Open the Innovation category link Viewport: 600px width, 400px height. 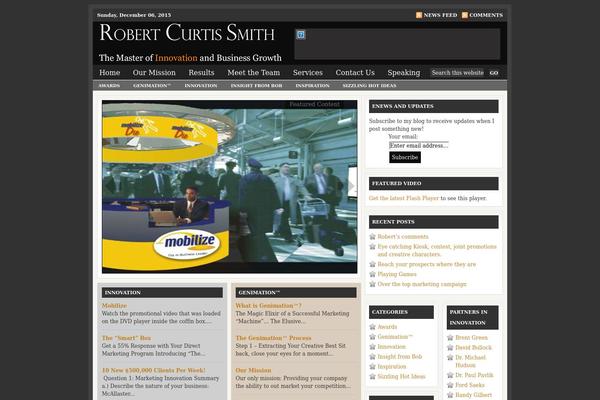click(391, 347)
